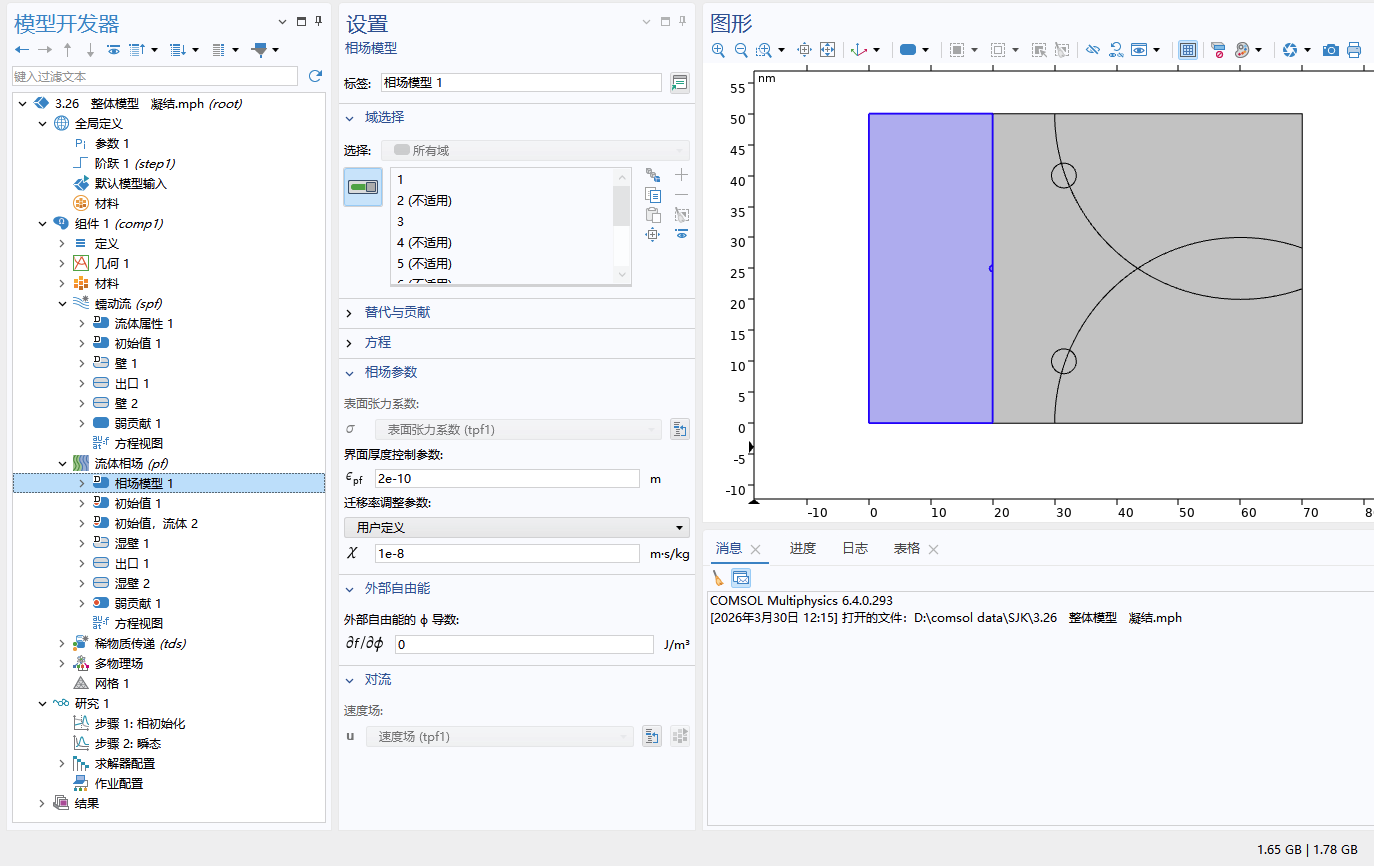The width and height of the screenshot is (1374, 866).
Task: Click the show-more-options eye icon in Model Builder toolbar
Action: [x=113, y=49]
